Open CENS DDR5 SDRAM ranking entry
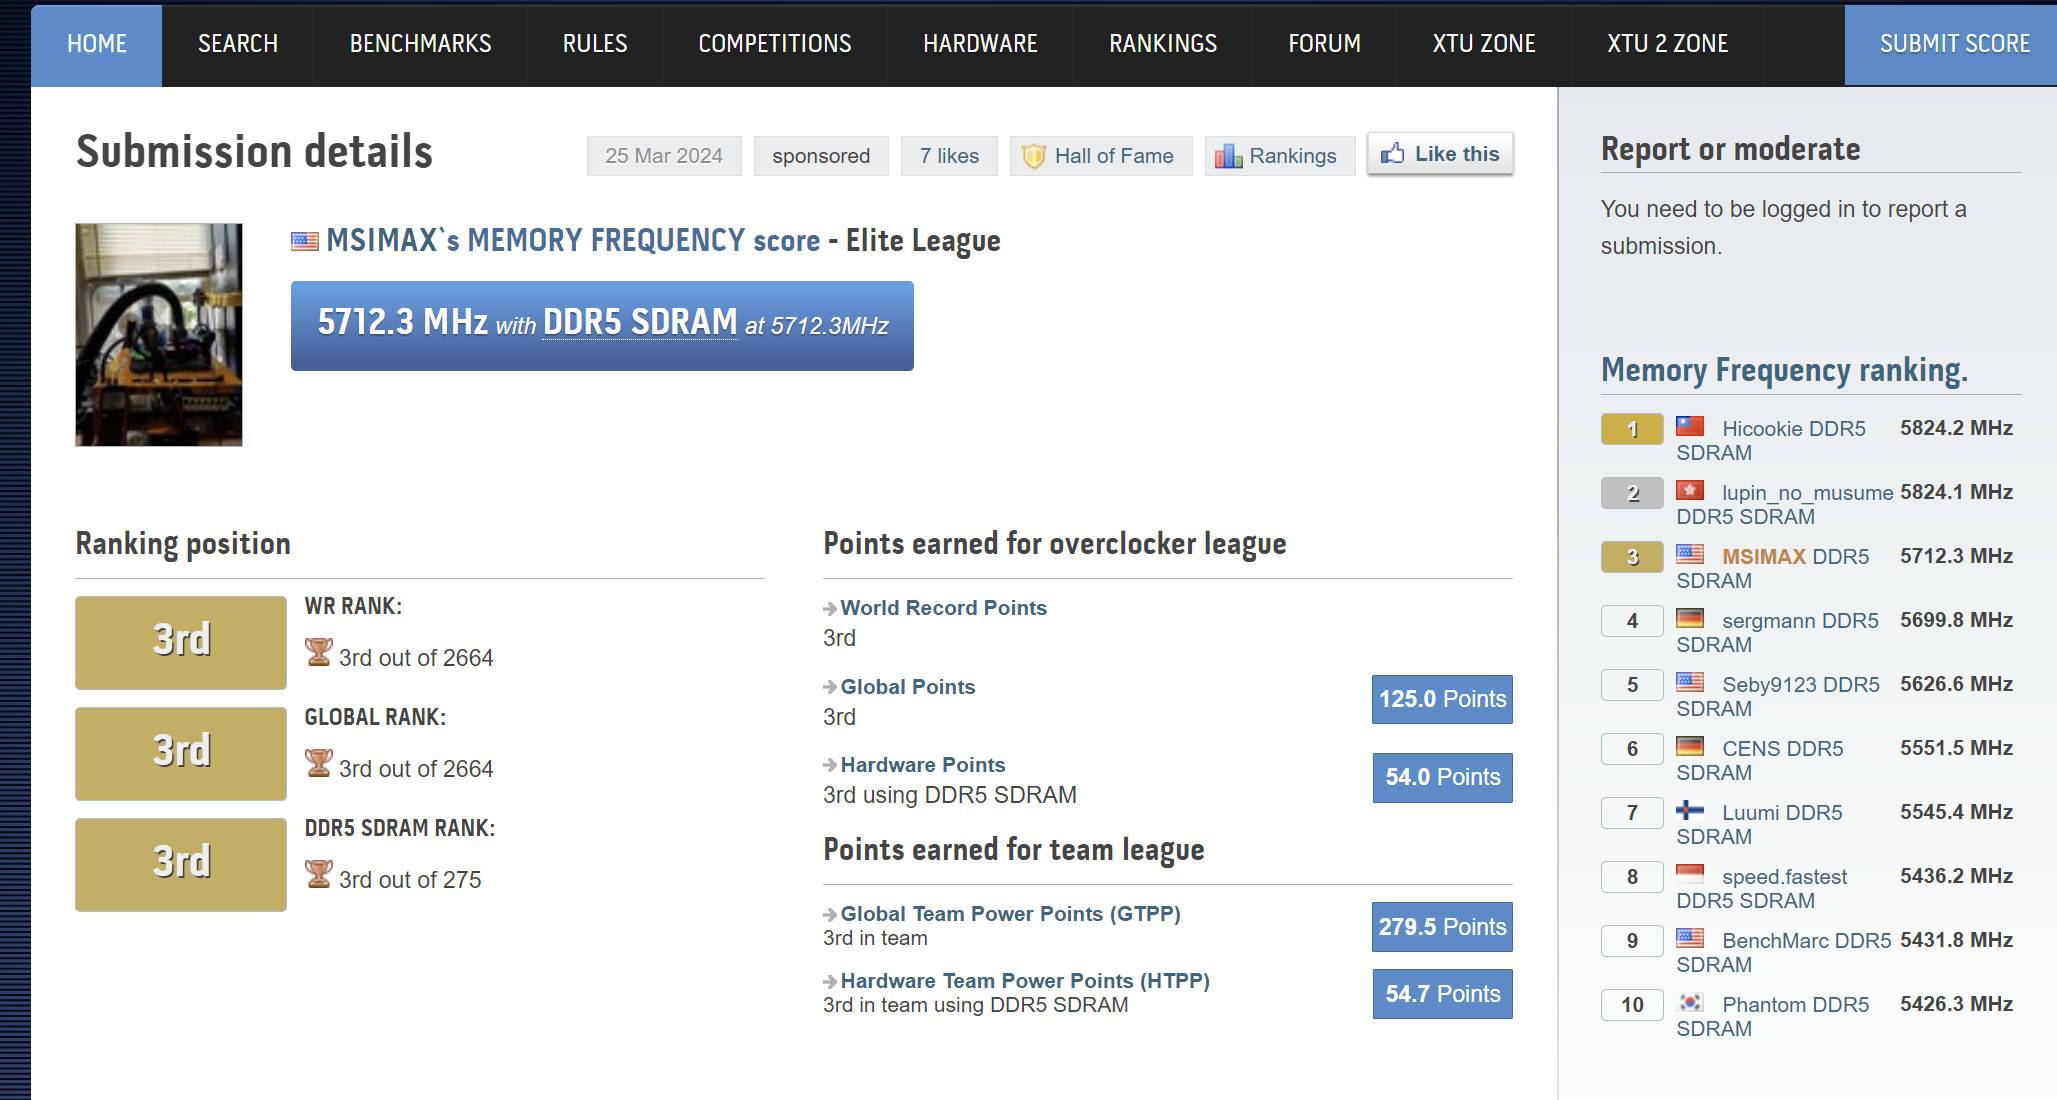 pos(1760,761)
